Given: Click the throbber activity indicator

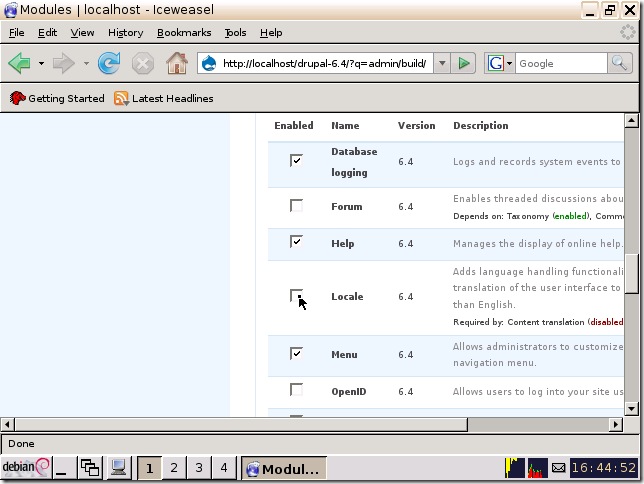Looking at the screenshot, I should pos(628,32).
